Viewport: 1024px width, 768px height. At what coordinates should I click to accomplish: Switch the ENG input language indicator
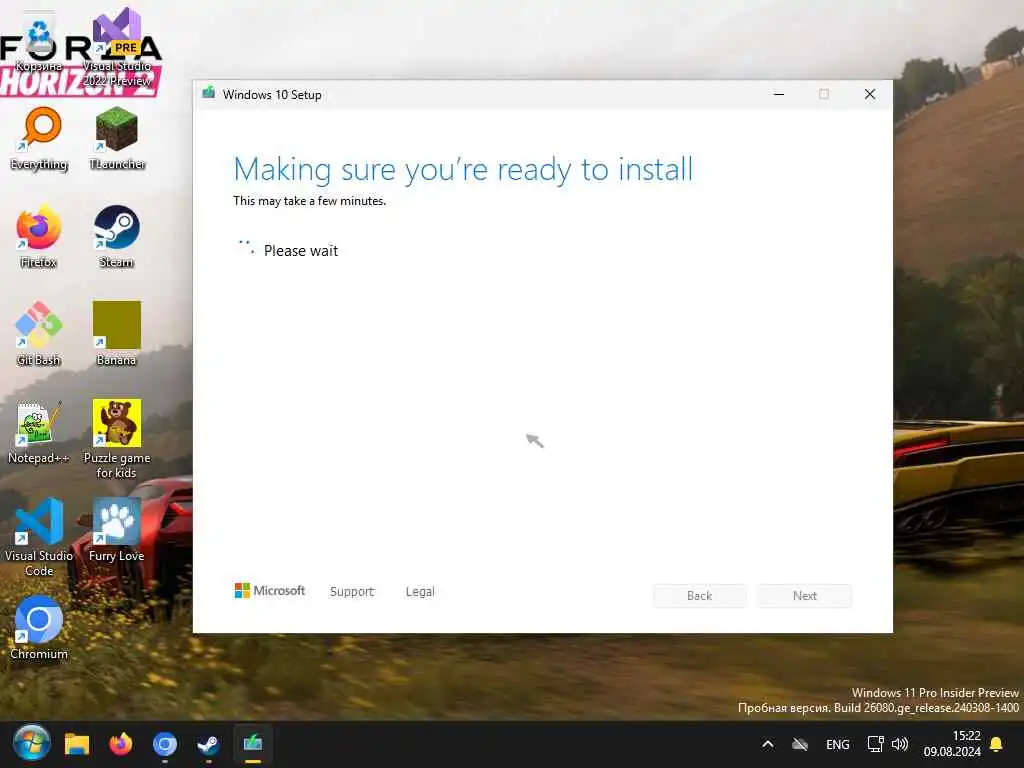[x=837, y=744]
